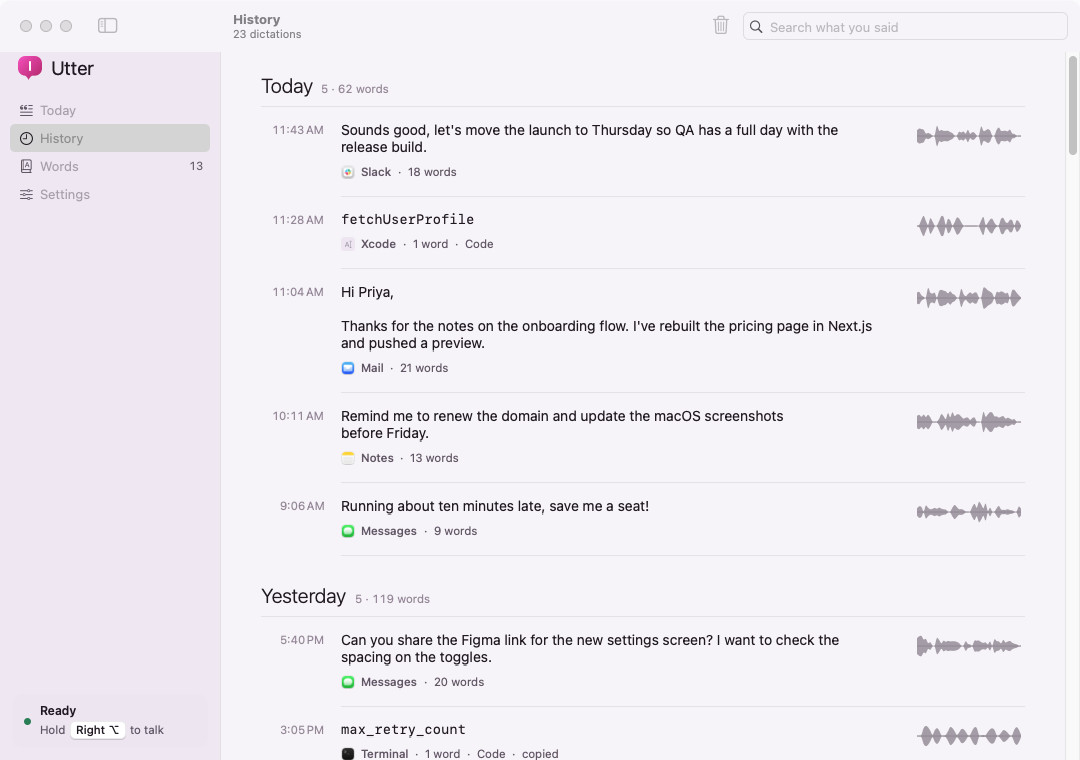Viewport: 1080px width, 760px height.
Task: Click the 11:43 AM timestamp
Action: point(298,130)
